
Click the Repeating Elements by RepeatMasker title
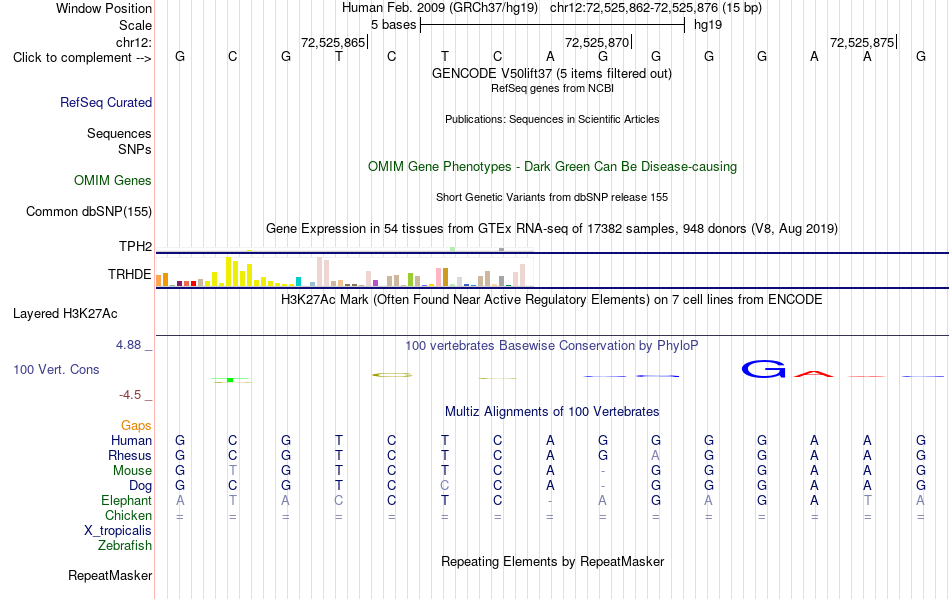click(553, 561)
